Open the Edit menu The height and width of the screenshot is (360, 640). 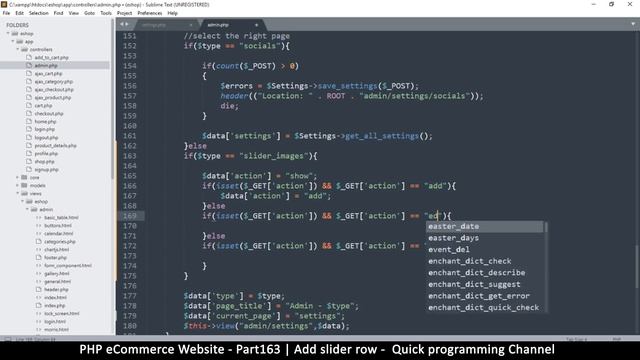tap(19, 13)
